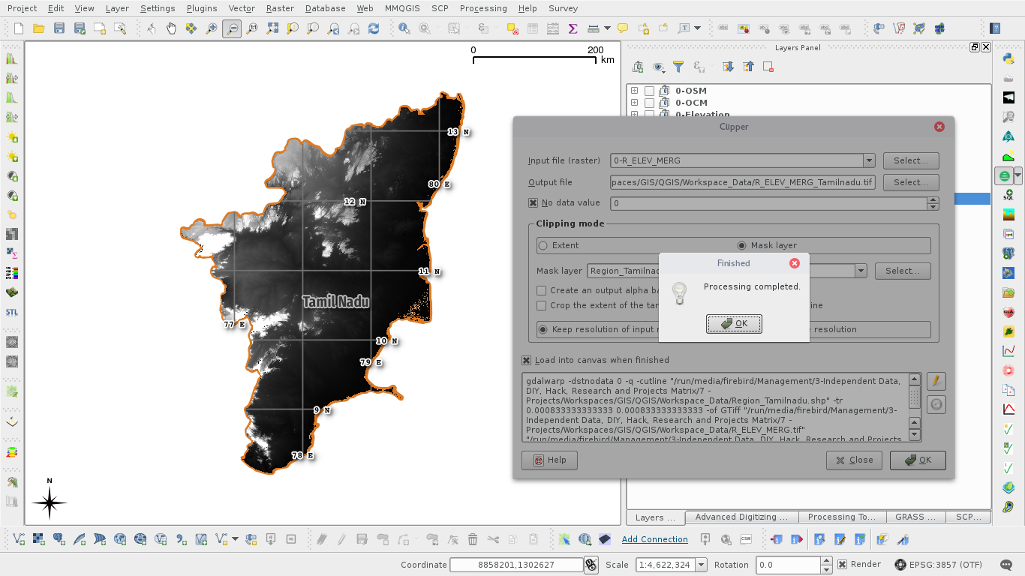
Task: Open the log messages speech bubble
Action: (x=1006, y=565)
